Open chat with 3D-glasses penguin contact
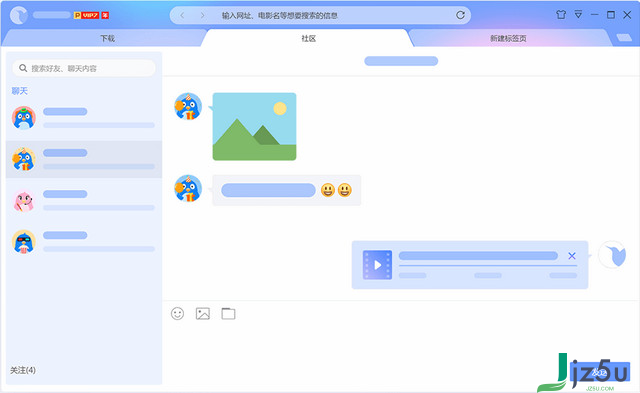640x393 pixels. (84, 242)
